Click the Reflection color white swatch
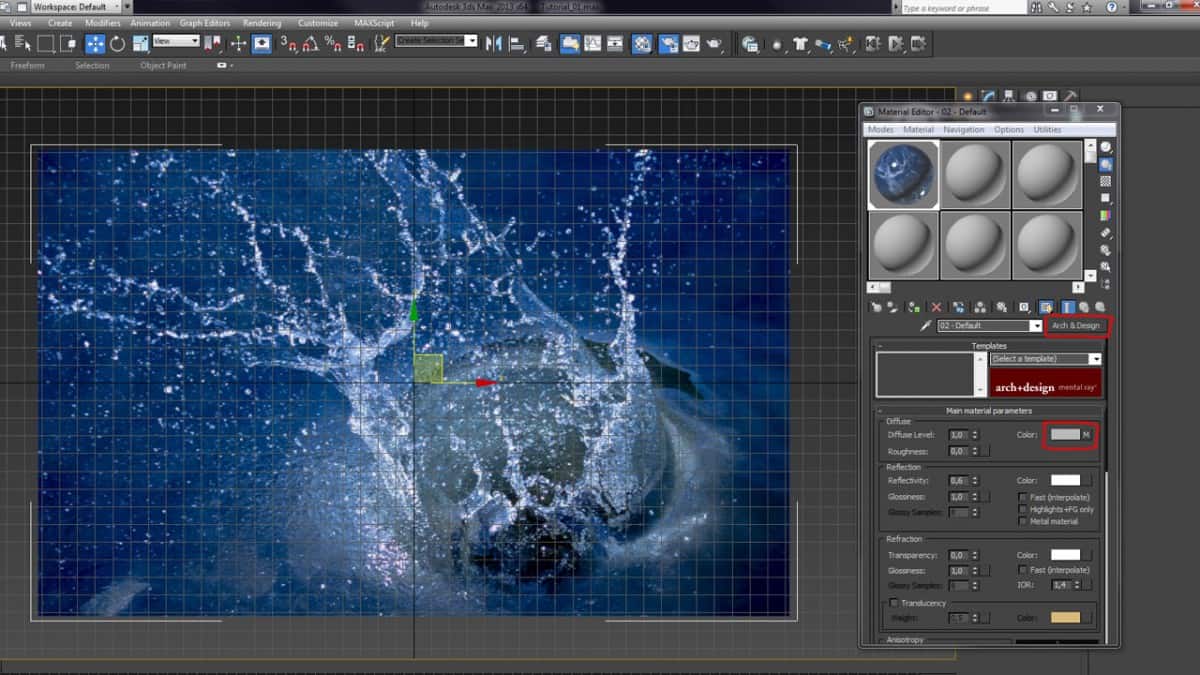Screen dimensions: 1200x675 tap(1065, 480)
